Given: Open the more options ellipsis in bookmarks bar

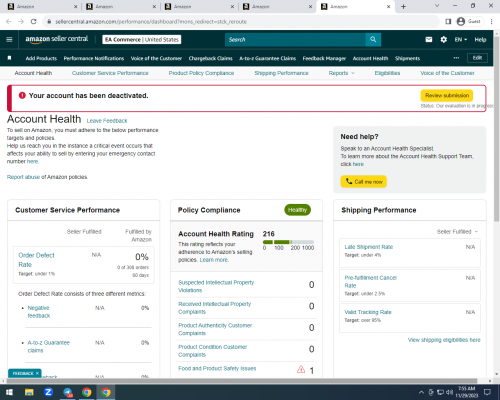Looking at the screenshot, I should tap(456, 58).
